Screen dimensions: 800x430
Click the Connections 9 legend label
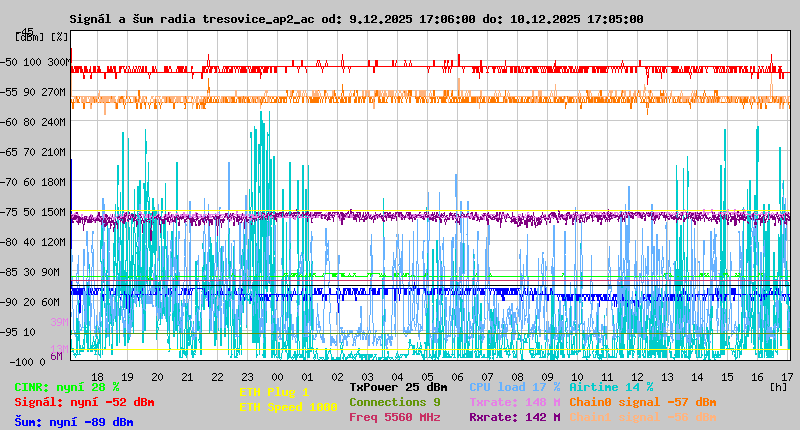(394, 402)
